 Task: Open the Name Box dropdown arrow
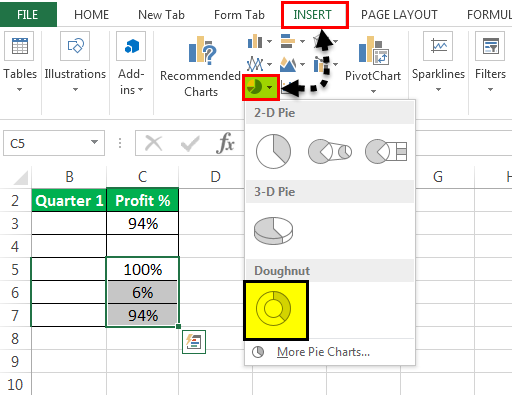pos(95,142)
